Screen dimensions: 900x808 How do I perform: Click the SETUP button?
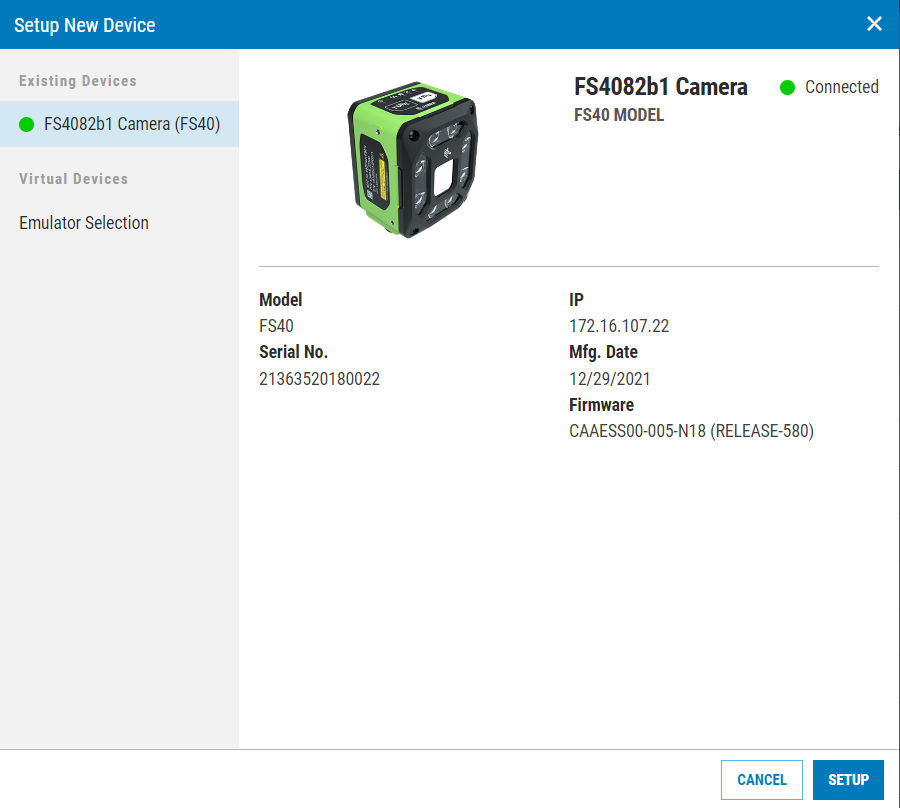pos(848,779)
